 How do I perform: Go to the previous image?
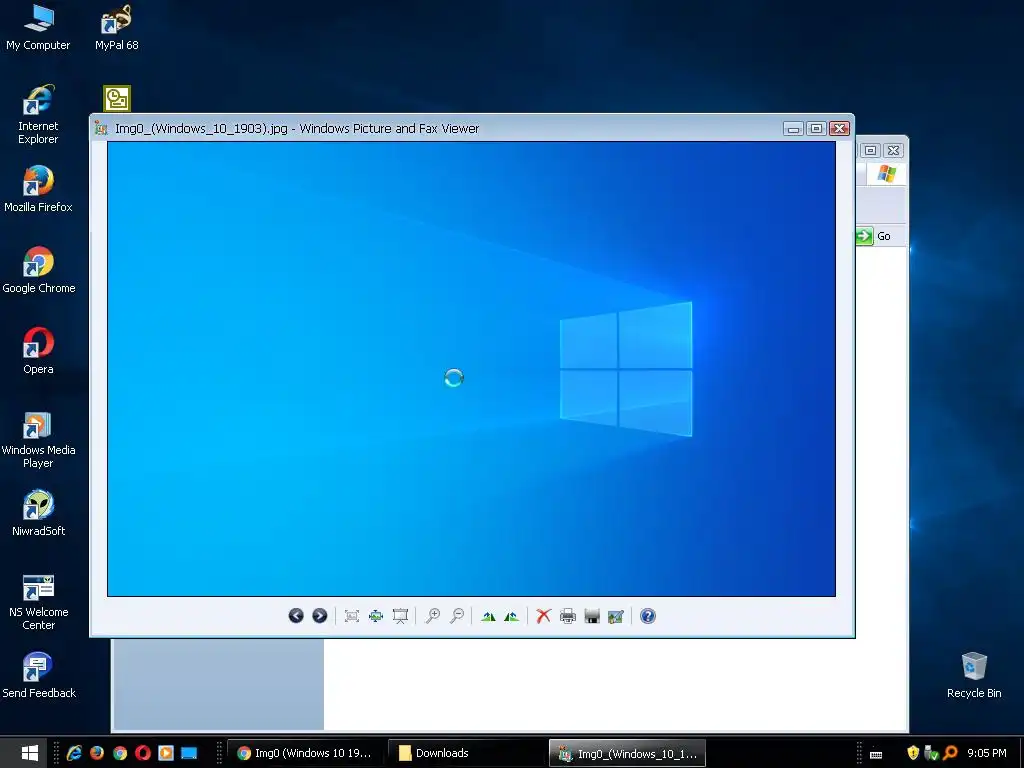coord(296,616)
